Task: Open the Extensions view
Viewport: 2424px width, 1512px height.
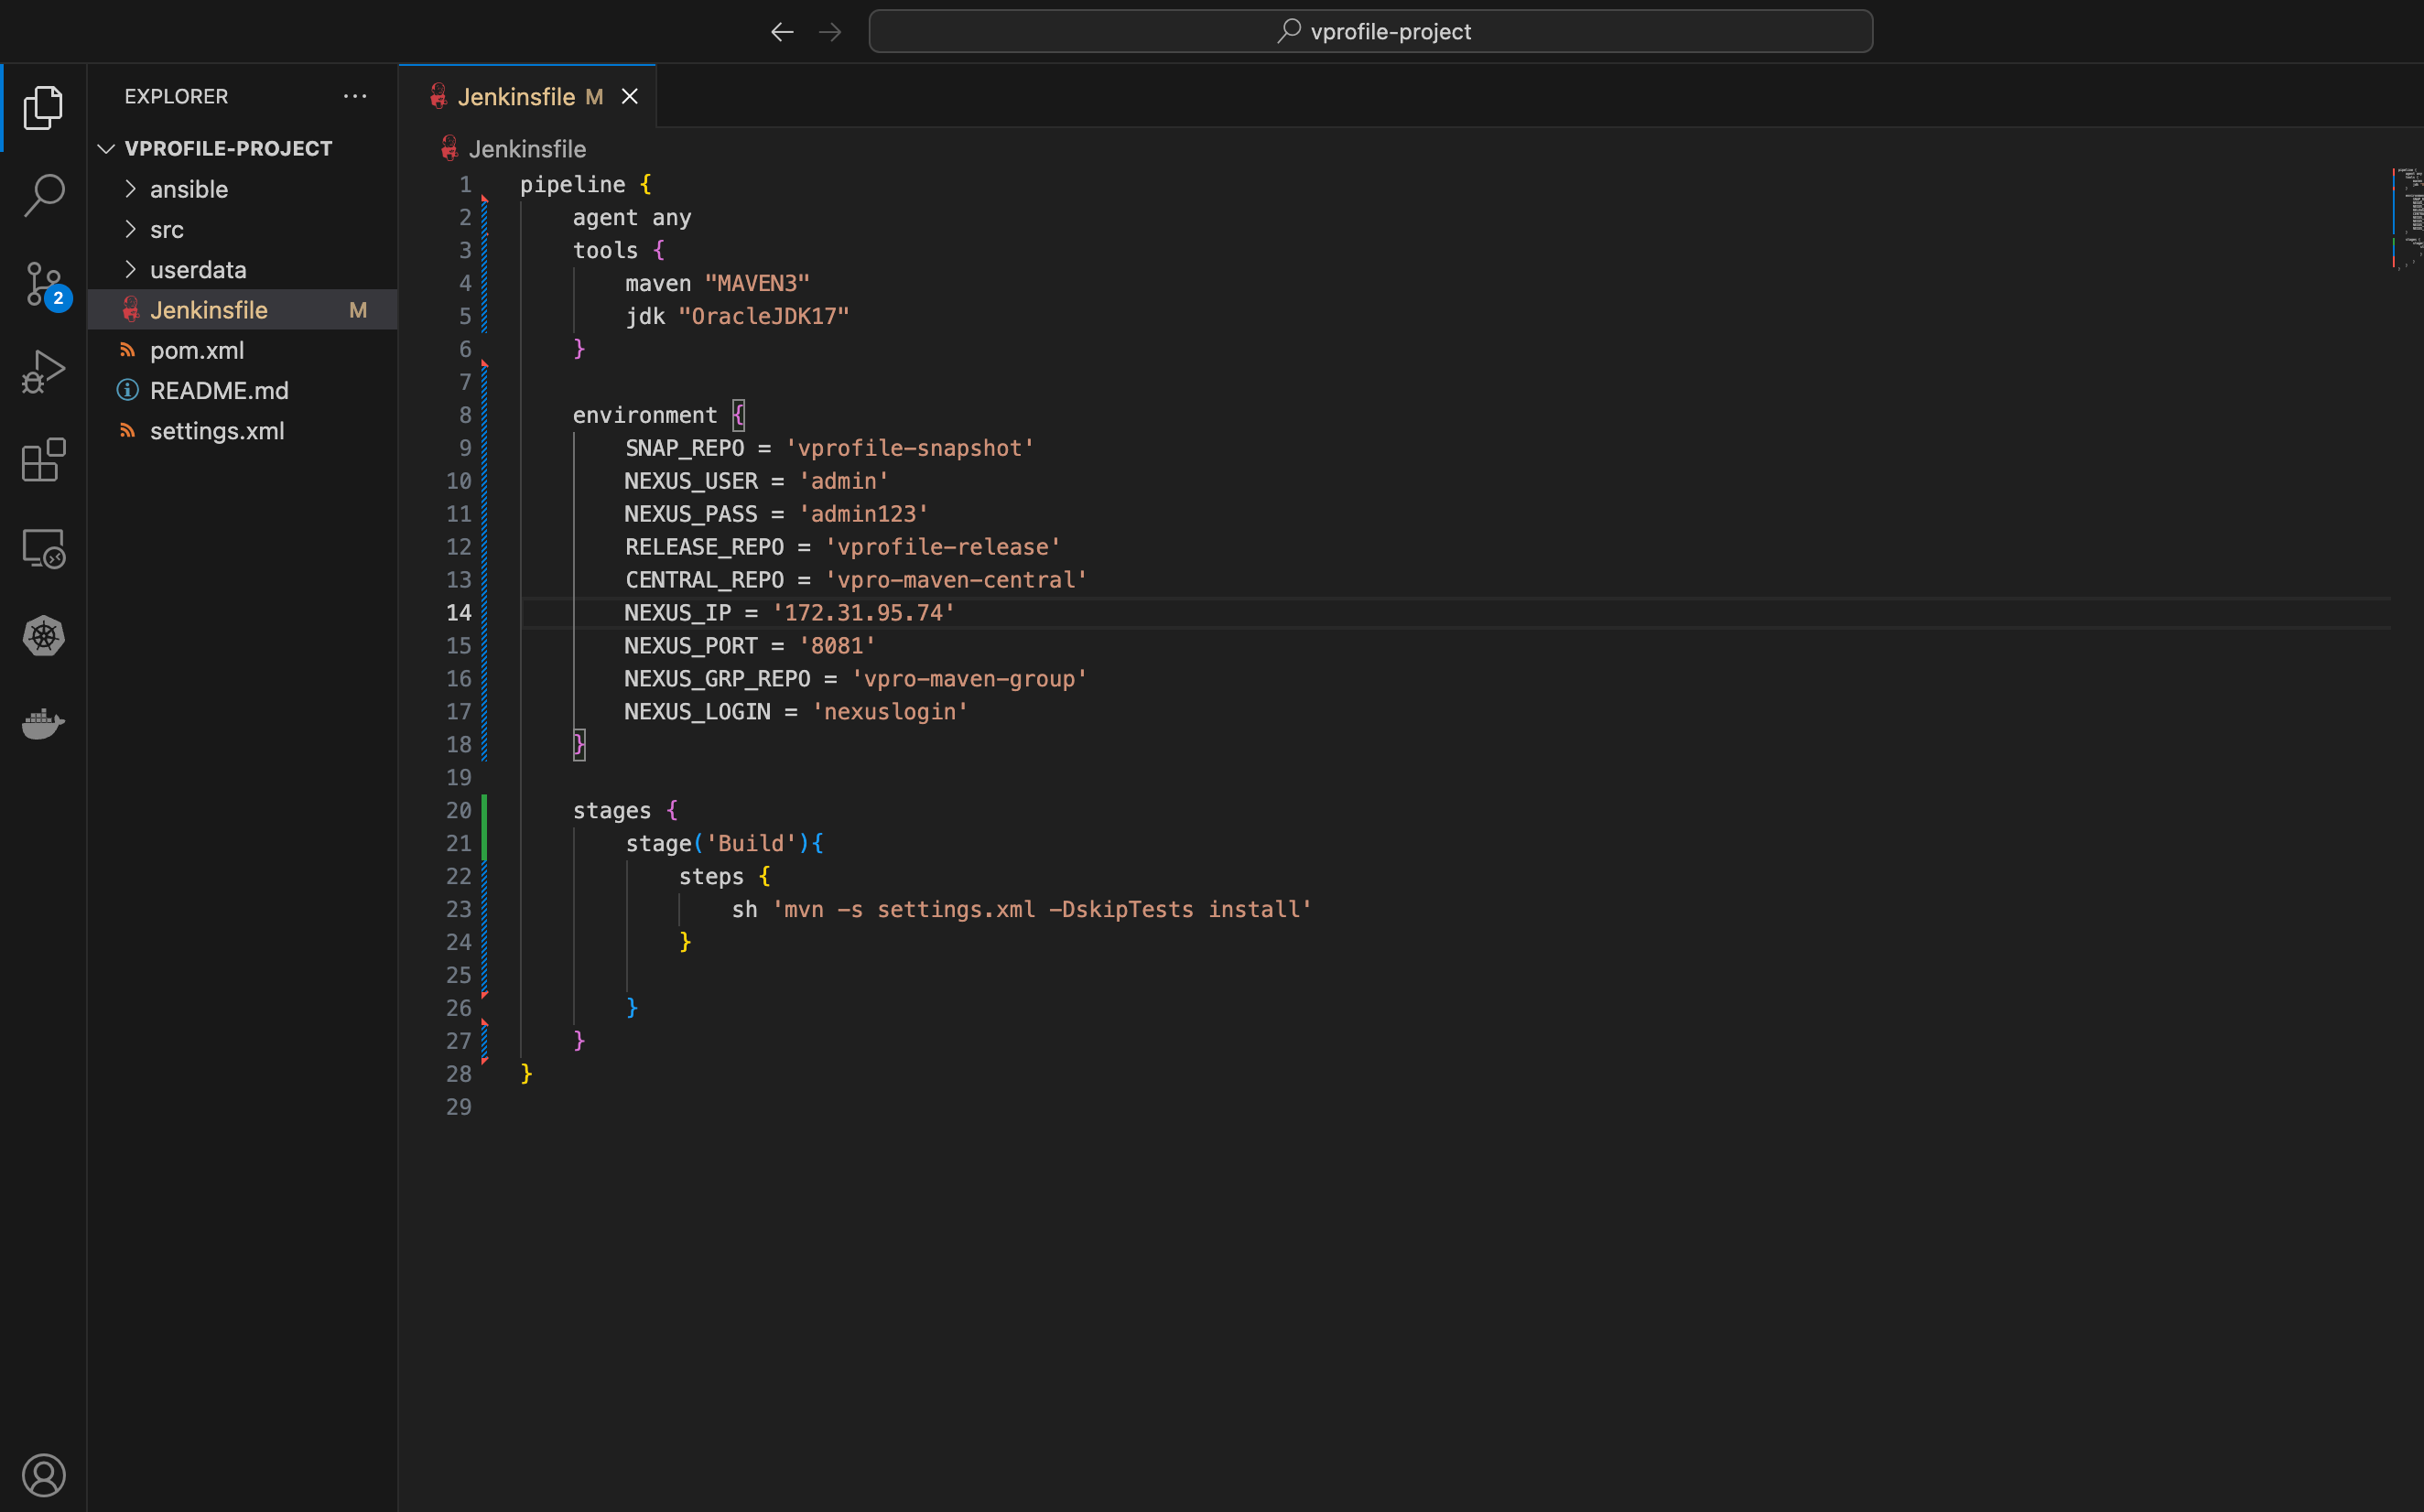Action: pos(43,460)
